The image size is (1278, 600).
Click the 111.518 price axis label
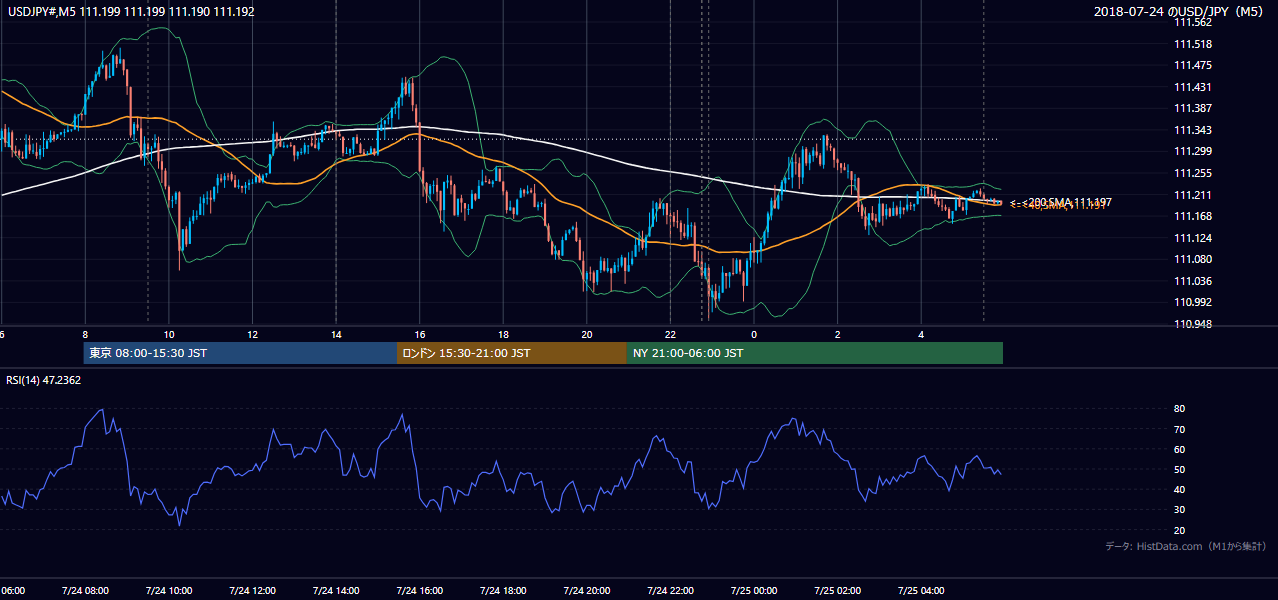click(x=1193, y=44)
